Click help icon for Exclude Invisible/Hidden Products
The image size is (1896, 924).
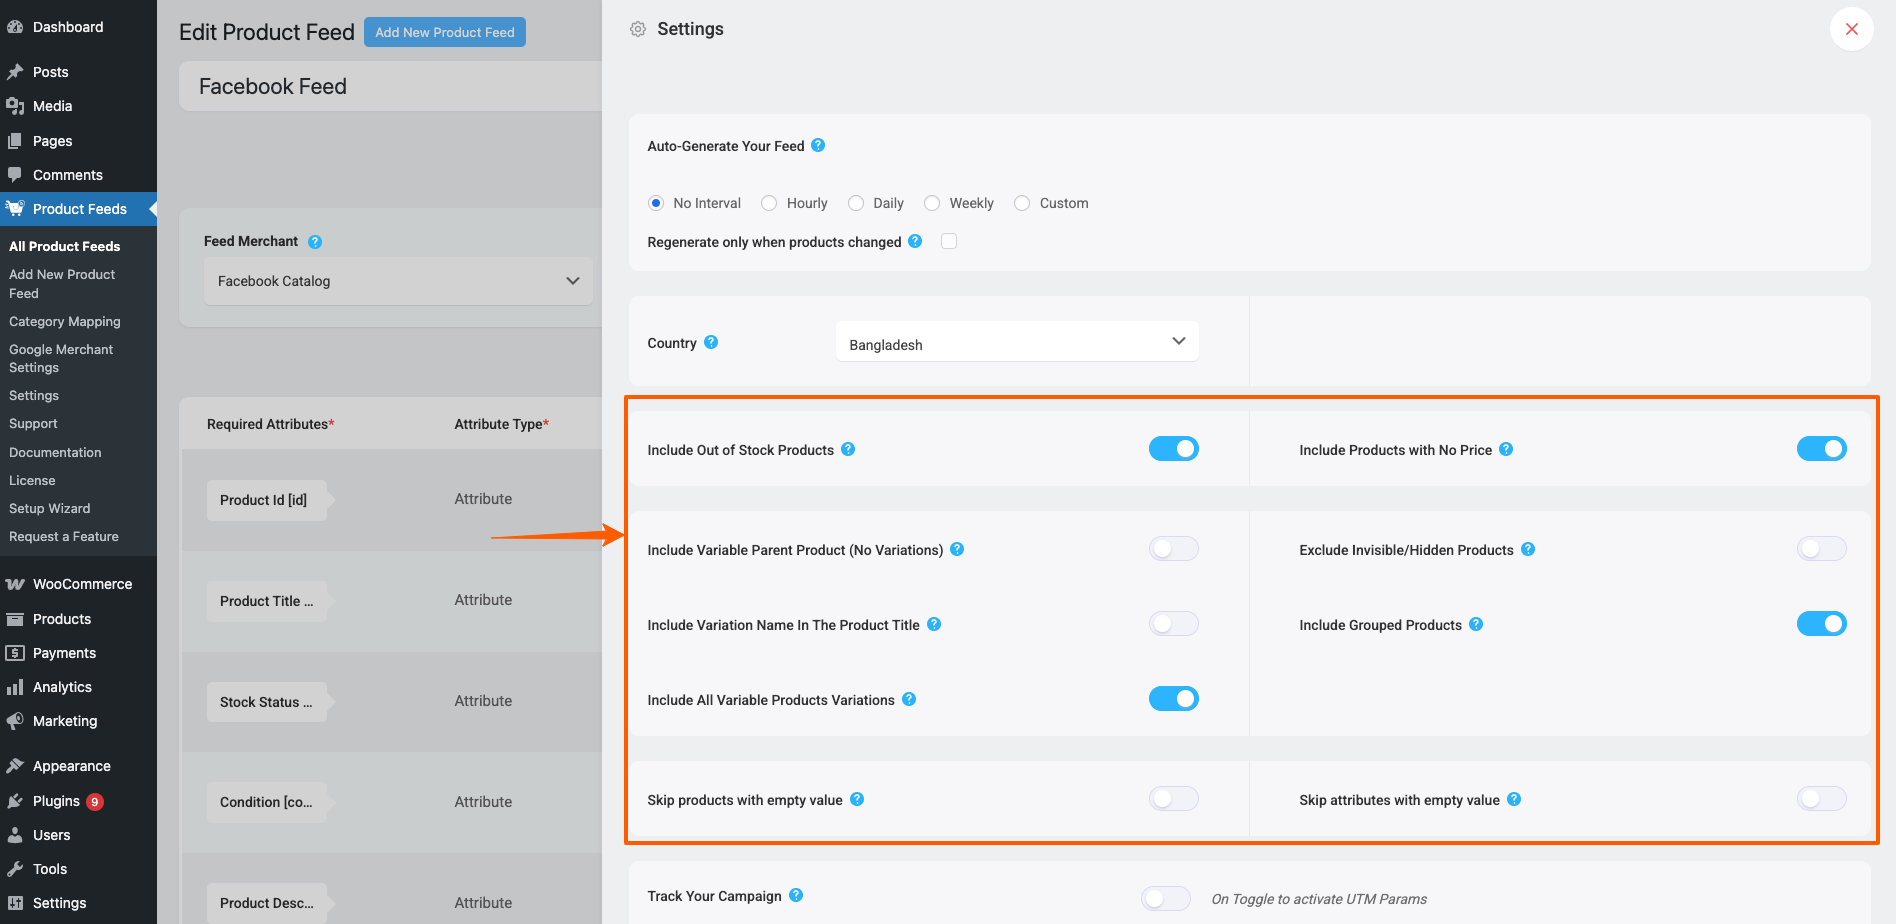1528,549
